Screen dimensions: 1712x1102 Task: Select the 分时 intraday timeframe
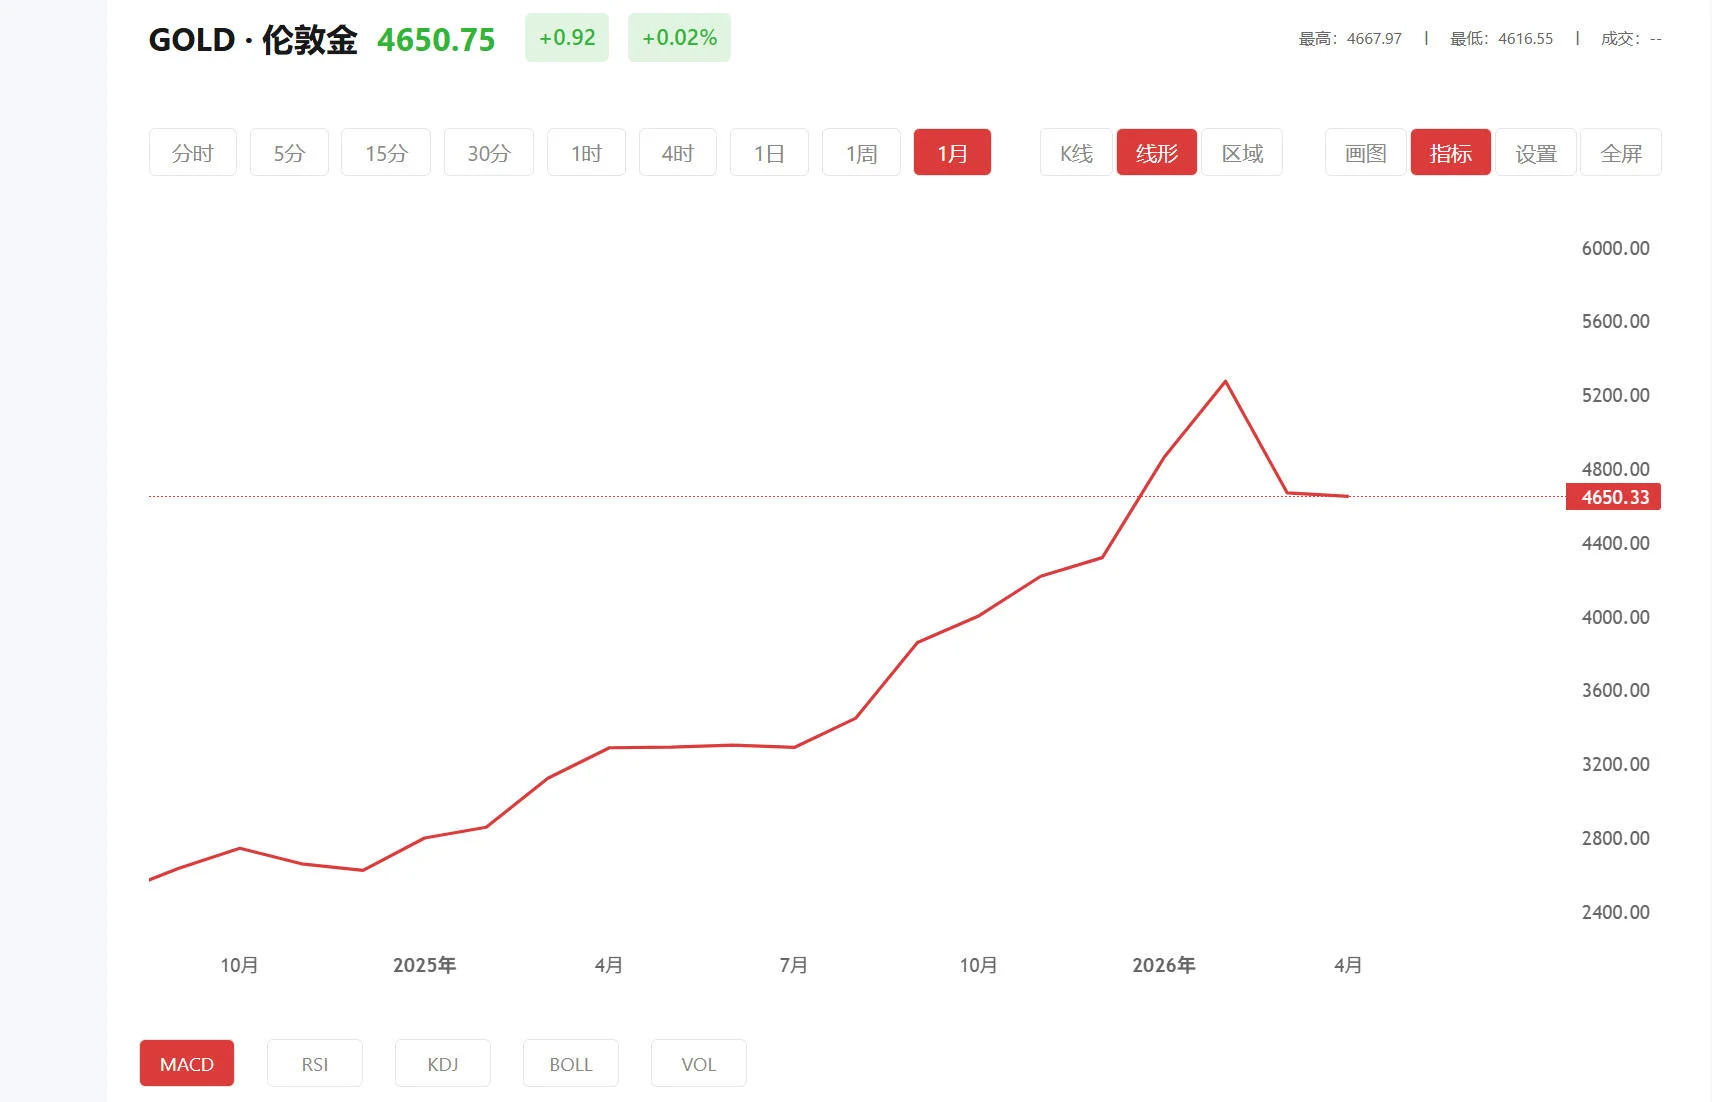coord(192,152)
